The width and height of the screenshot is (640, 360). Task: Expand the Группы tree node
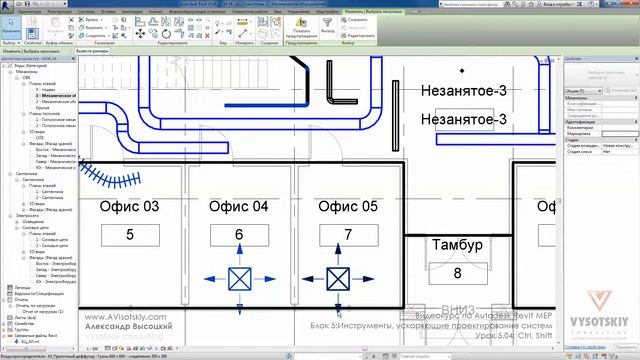tap(4, 330)
